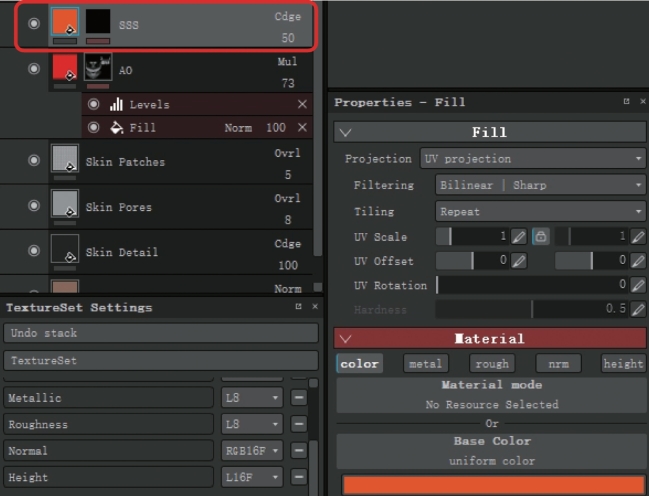
Task: Remove the Levels effect with its X
Action: point(302,104)
